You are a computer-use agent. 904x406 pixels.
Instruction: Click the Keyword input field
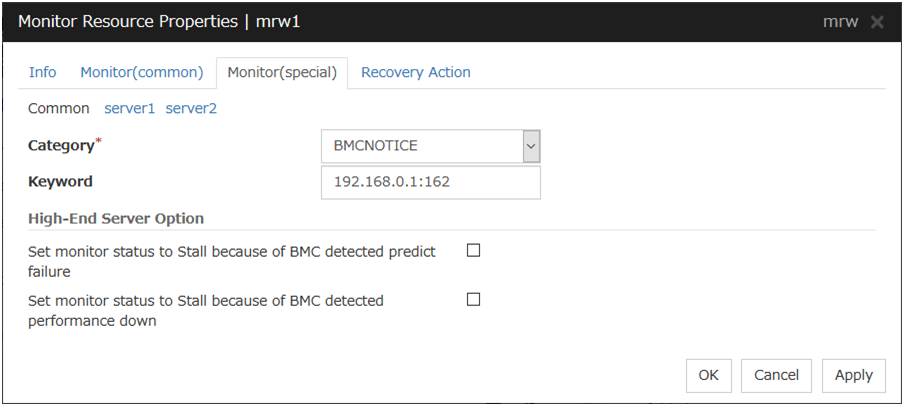pyautogui.click(x=430, y=183)
